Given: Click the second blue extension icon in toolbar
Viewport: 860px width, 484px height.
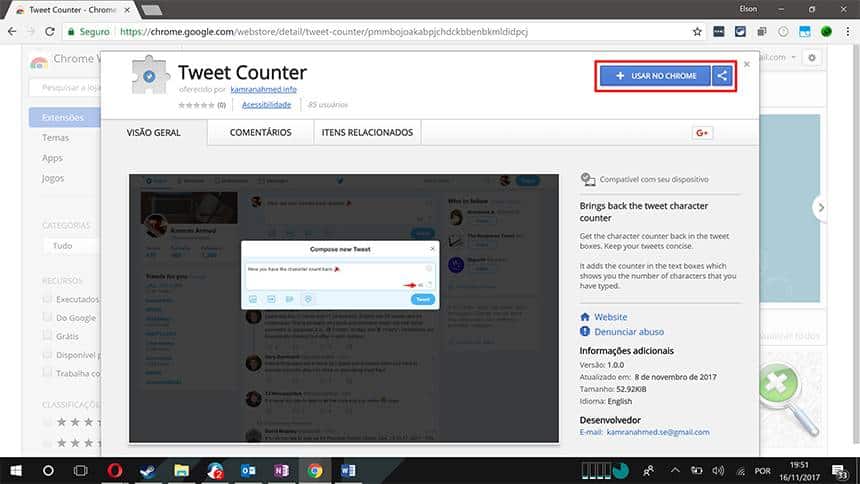Looking at the screenshot, I should pyautogui.click(x=740, y=32).
